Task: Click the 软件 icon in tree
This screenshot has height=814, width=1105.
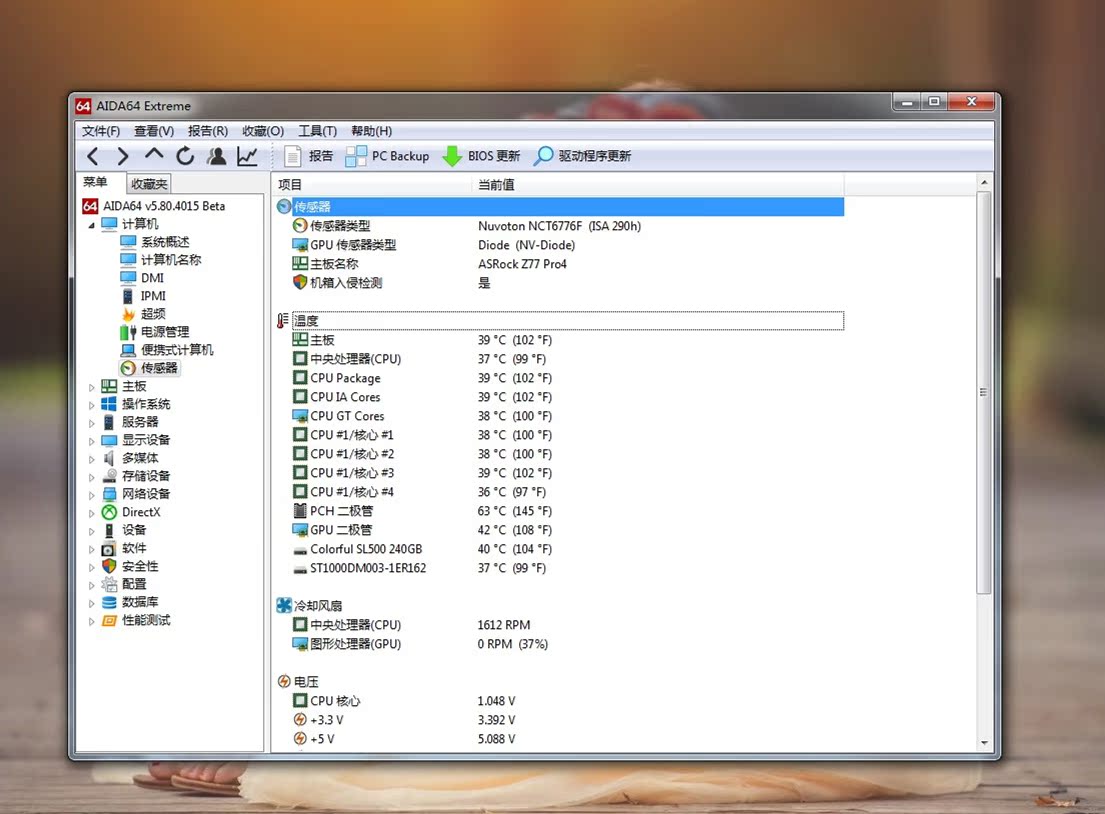Action: 109,548
